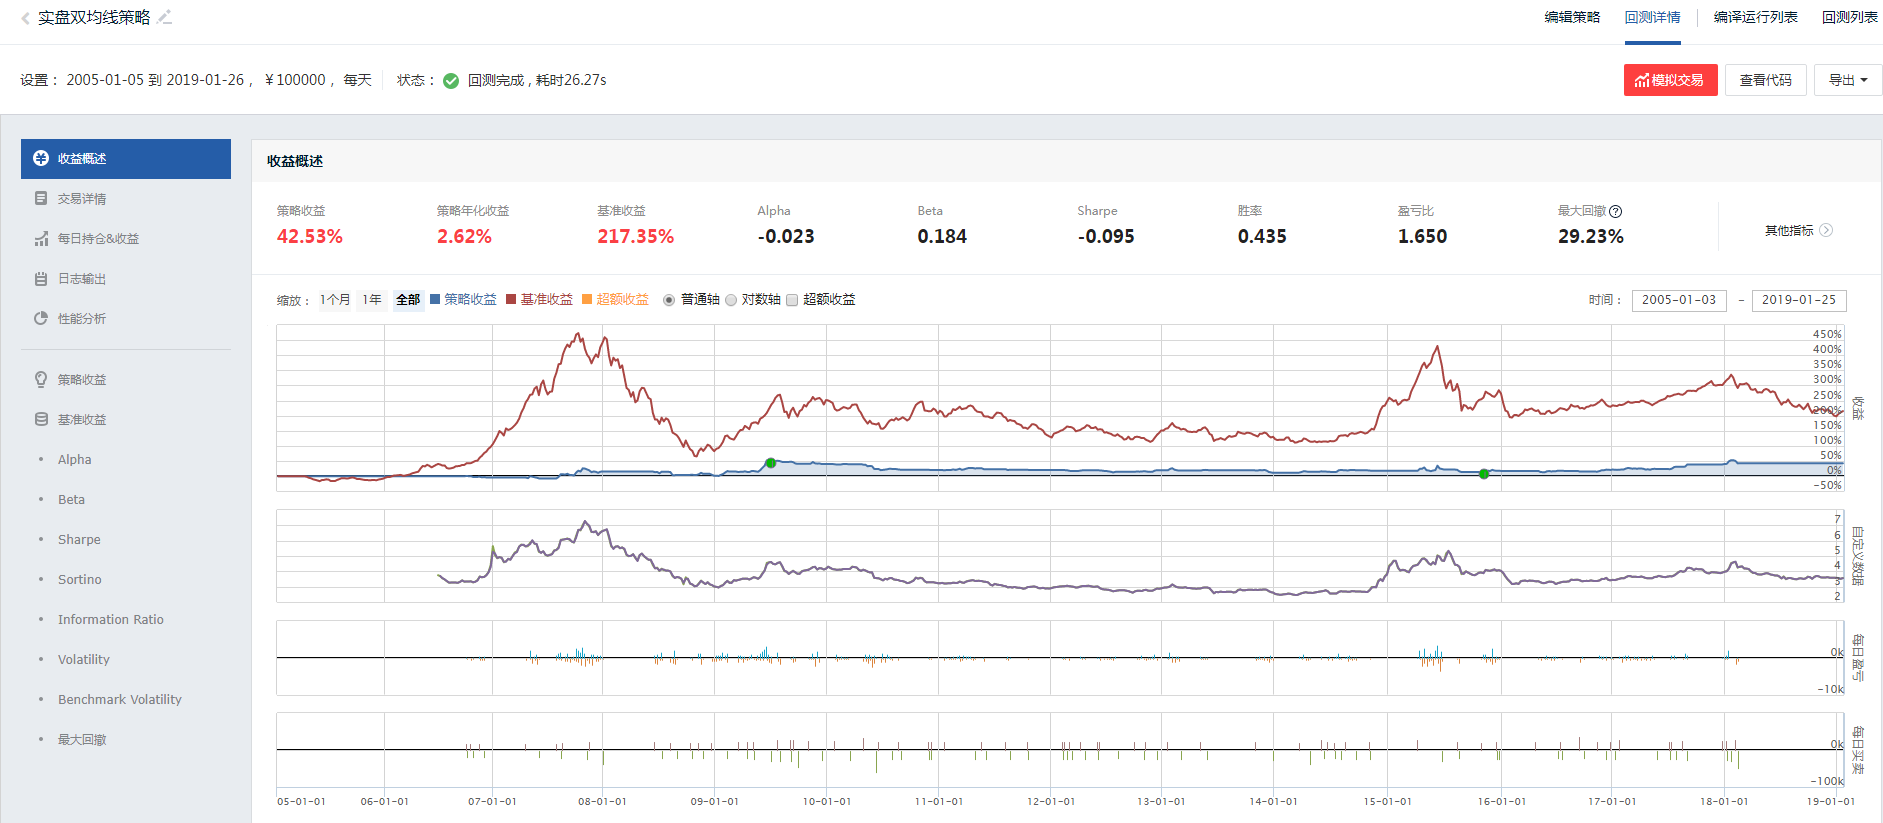Click the max drawdown value 29.23%
This screenshot has width=1883, height=823.
coord(1591,237)
